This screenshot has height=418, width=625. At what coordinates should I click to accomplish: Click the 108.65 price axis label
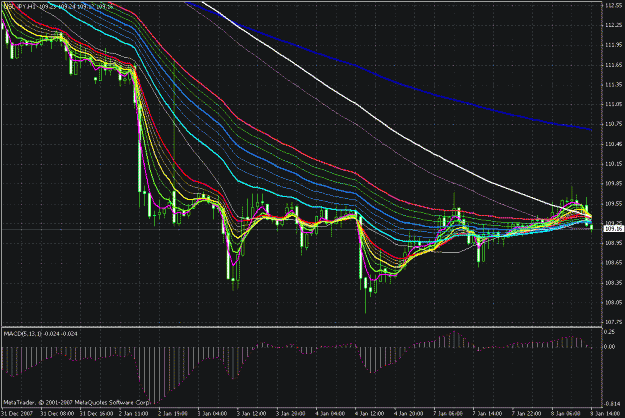tap(614, 263)
